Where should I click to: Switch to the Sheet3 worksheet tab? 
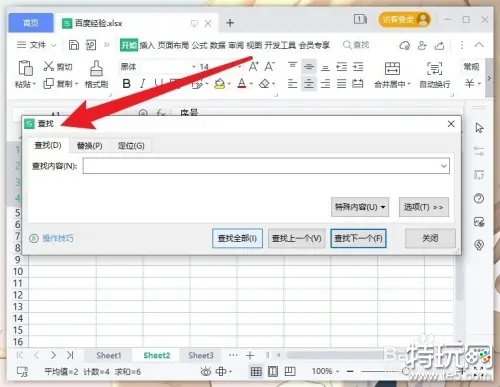pyautogui.click(x=201, y=356)
